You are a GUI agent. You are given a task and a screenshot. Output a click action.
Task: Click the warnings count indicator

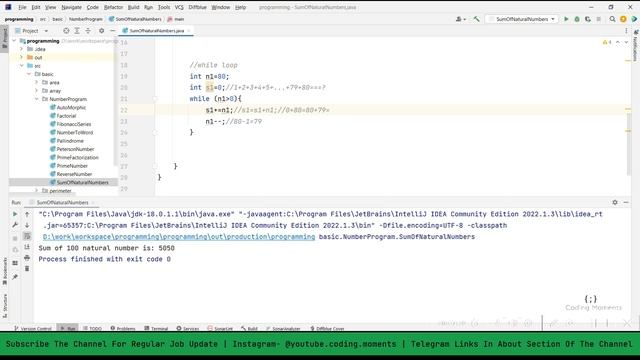click(607, 42)
